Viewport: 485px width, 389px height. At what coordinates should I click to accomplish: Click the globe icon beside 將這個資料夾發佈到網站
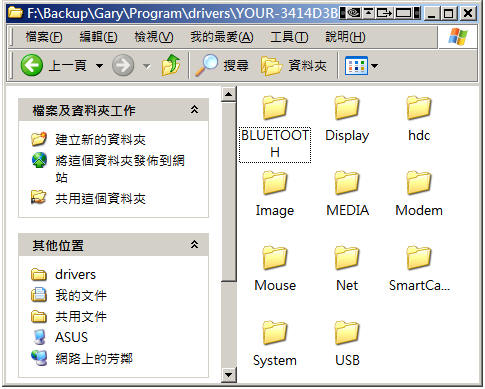(x=39, y=160)
